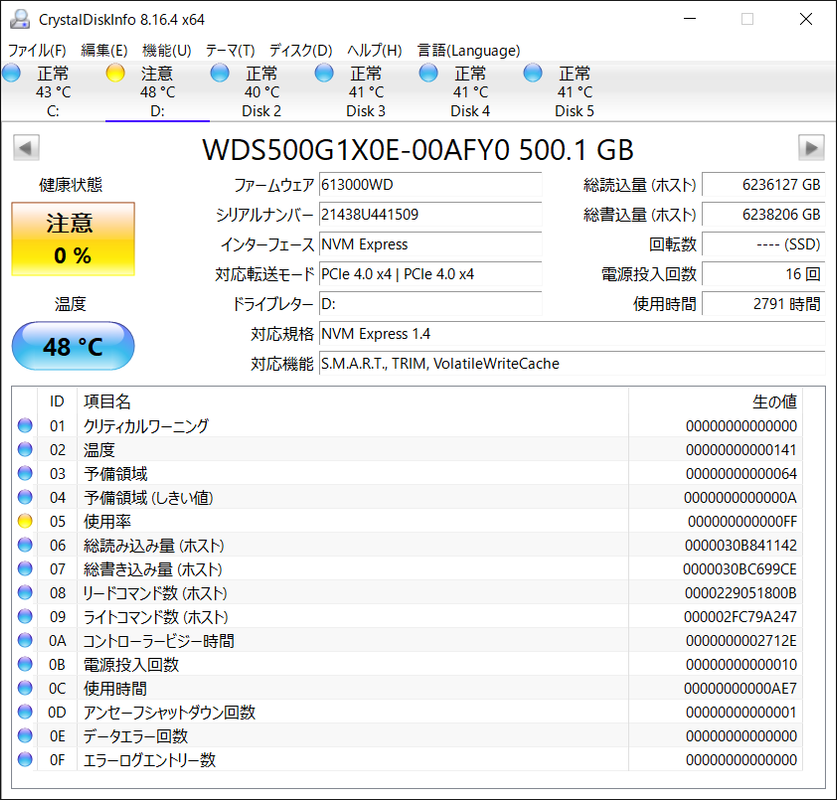Click the インターフェース field NVM Express
837x800 pixels.
click(430, 244)
